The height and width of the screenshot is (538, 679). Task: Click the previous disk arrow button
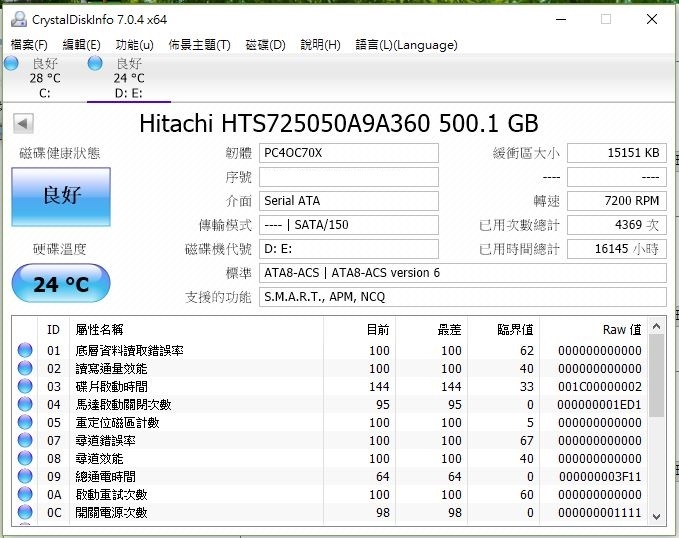[23, 123]
